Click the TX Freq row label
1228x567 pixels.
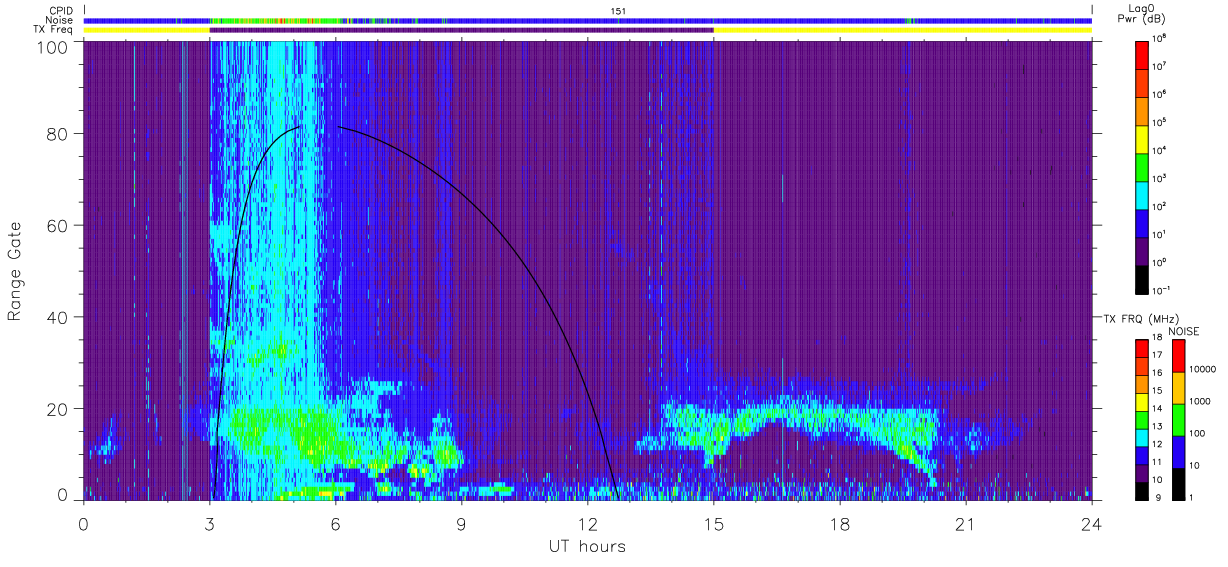coord(53,30)
